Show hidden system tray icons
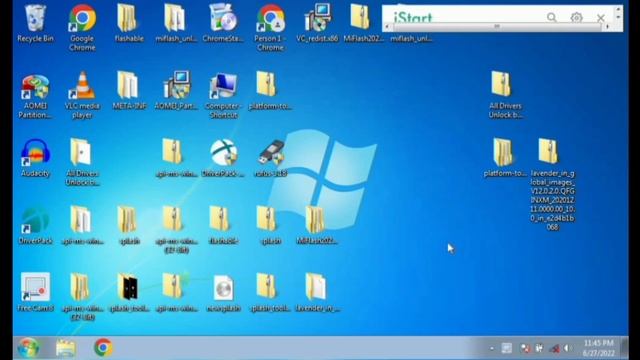 (x=492, y=348)
